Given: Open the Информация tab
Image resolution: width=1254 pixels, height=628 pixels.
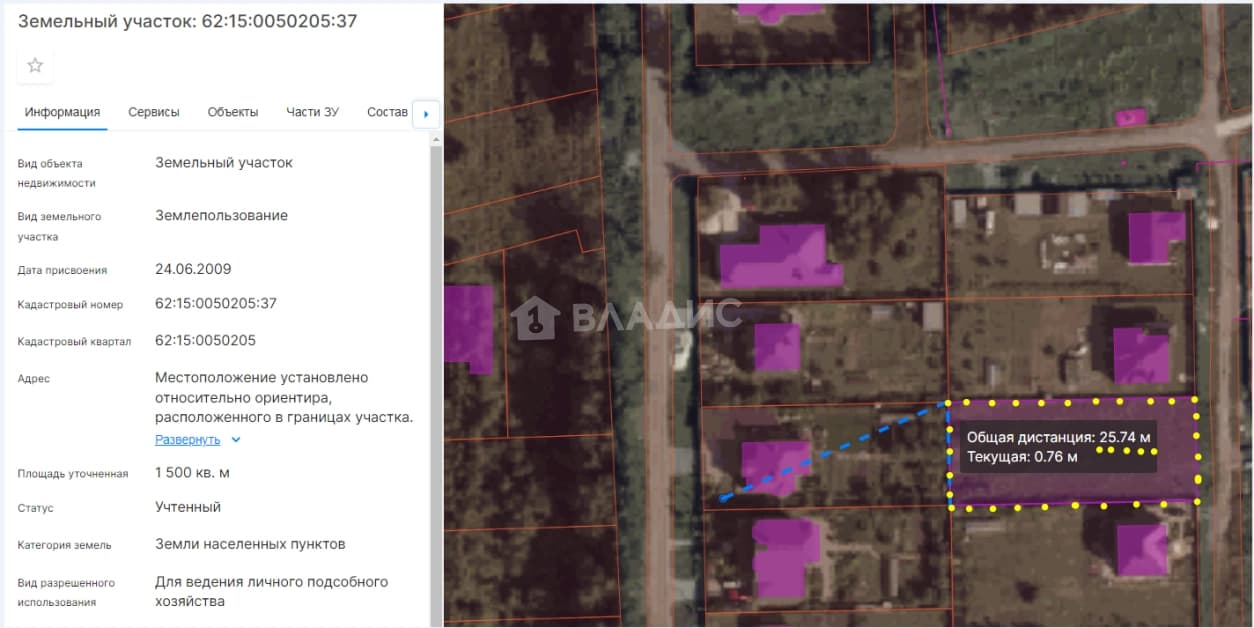Looking at the screenshot, I should [62, 112].
